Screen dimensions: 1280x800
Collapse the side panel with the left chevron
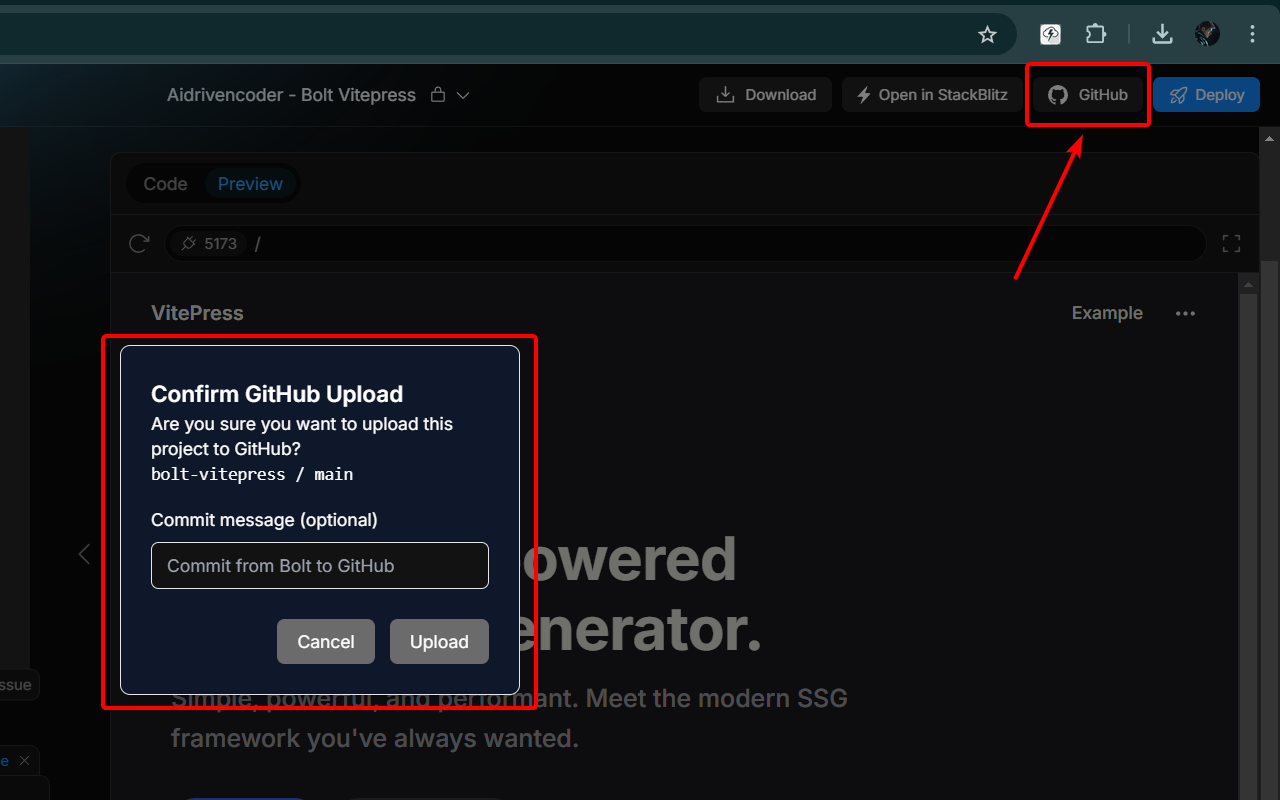pos(84,554)
